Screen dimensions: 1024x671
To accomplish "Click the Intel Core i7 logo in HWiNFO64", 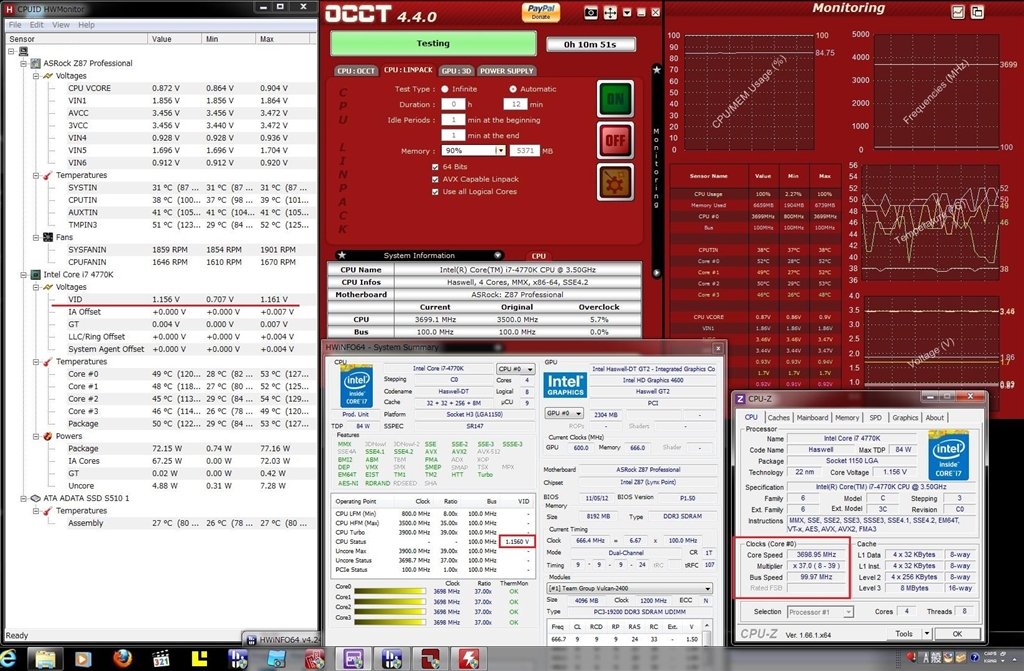I will (x=357, y=386).
